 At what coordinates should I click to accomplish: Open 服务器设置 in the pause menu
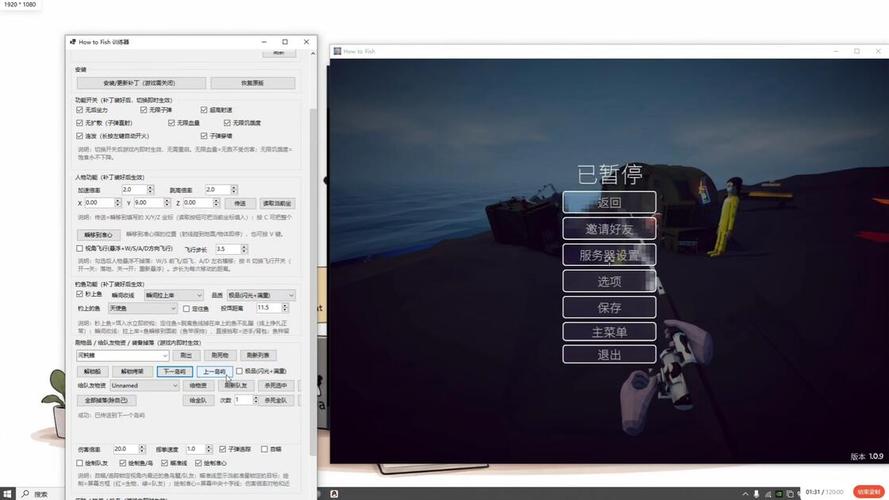609,255
